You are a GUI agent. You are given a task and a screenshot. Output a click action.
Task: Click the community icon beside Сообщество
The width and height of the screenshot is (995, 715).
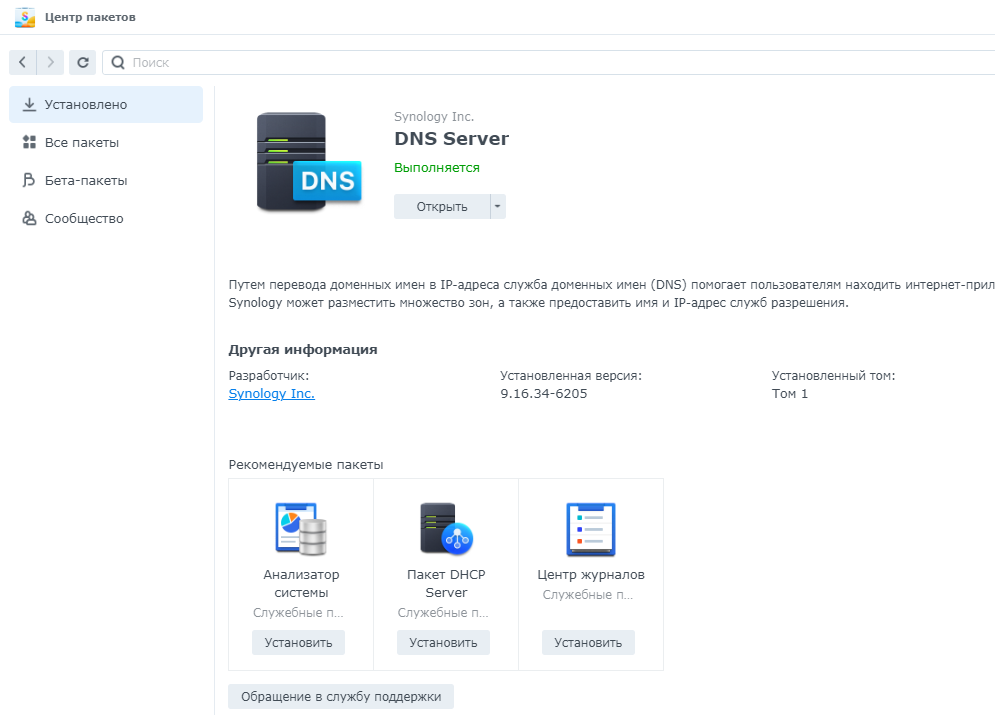pyautogui.click(x=29, y=218)
